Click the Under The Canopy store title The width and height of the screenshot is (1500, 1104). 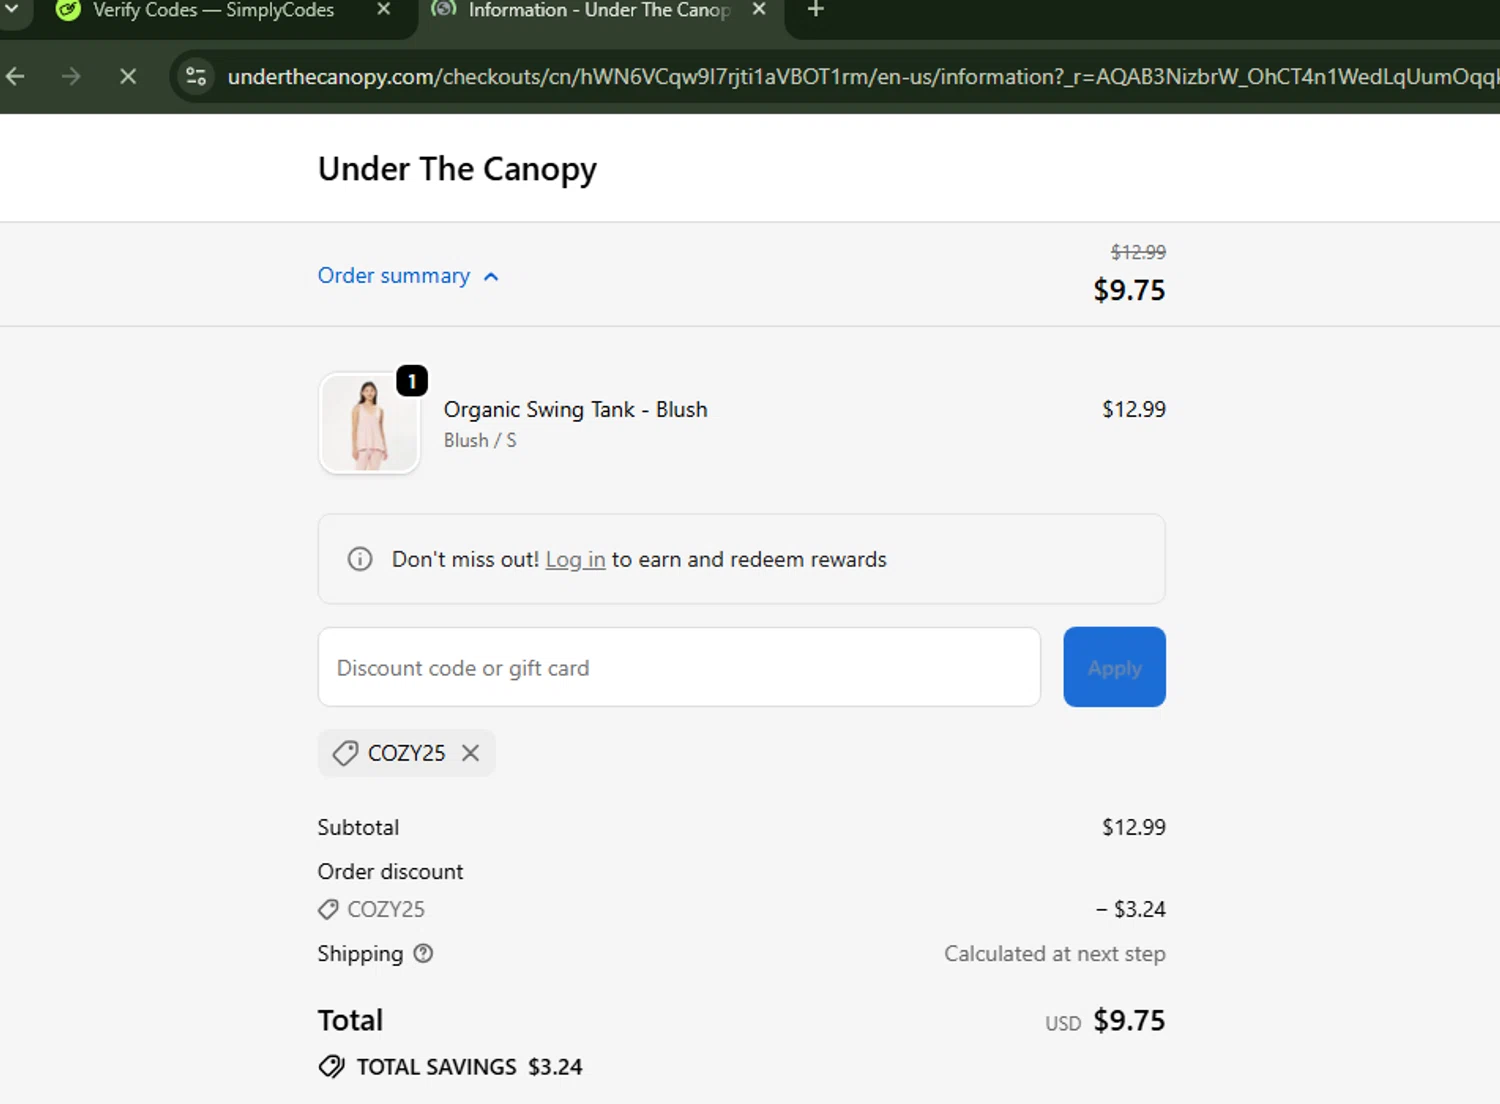(457, 169)
